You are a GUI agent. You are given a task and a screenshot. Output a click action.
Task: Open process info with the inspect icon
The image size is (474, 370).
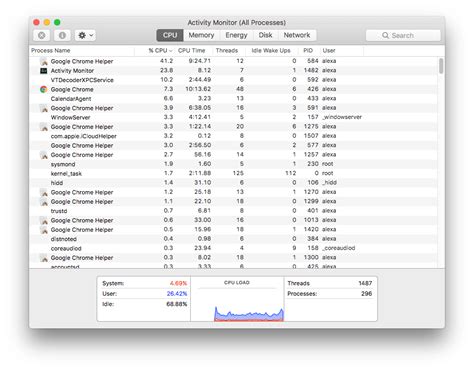[x=62, y=35]
